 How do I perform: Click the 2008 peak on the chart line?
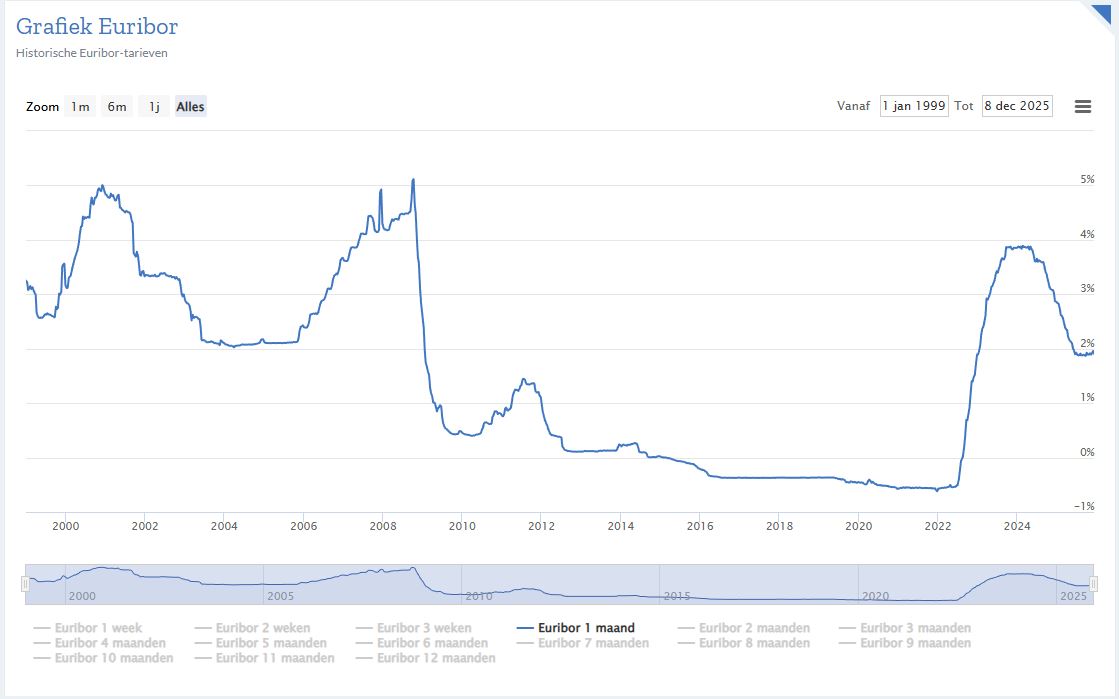click(x=413, y=181)
